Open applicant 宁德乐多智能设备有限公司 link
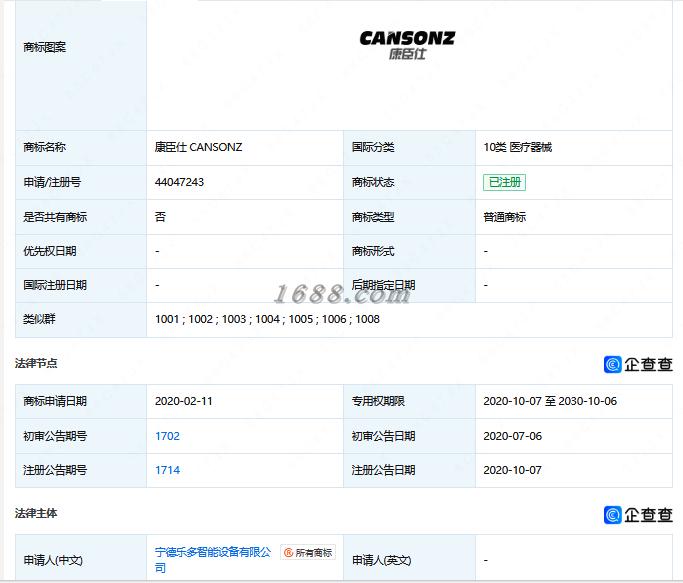 (213, 560)
